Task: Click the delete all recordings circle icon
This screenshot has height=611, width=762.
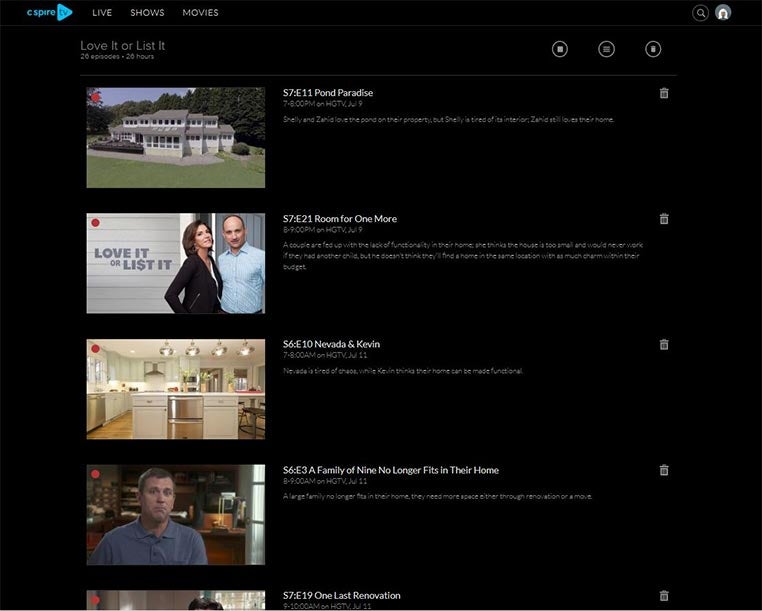Action: [x=653, y=49]
